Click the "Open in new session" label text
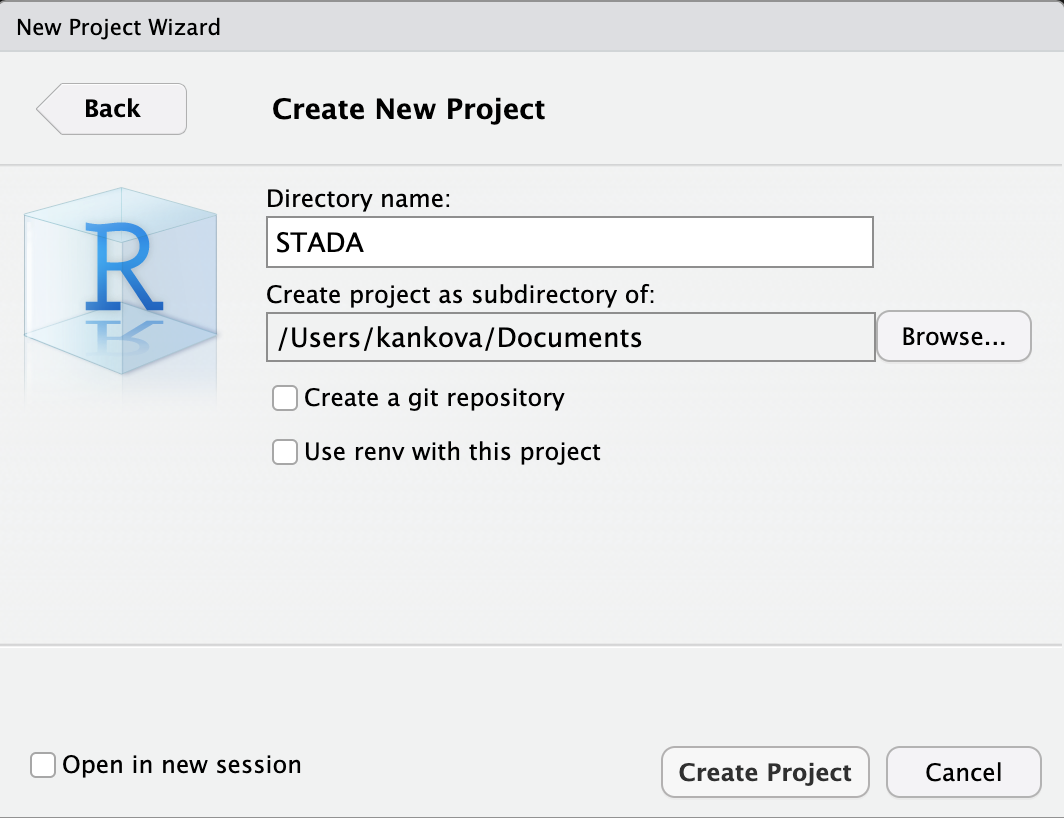 click(x=181, y=765)
